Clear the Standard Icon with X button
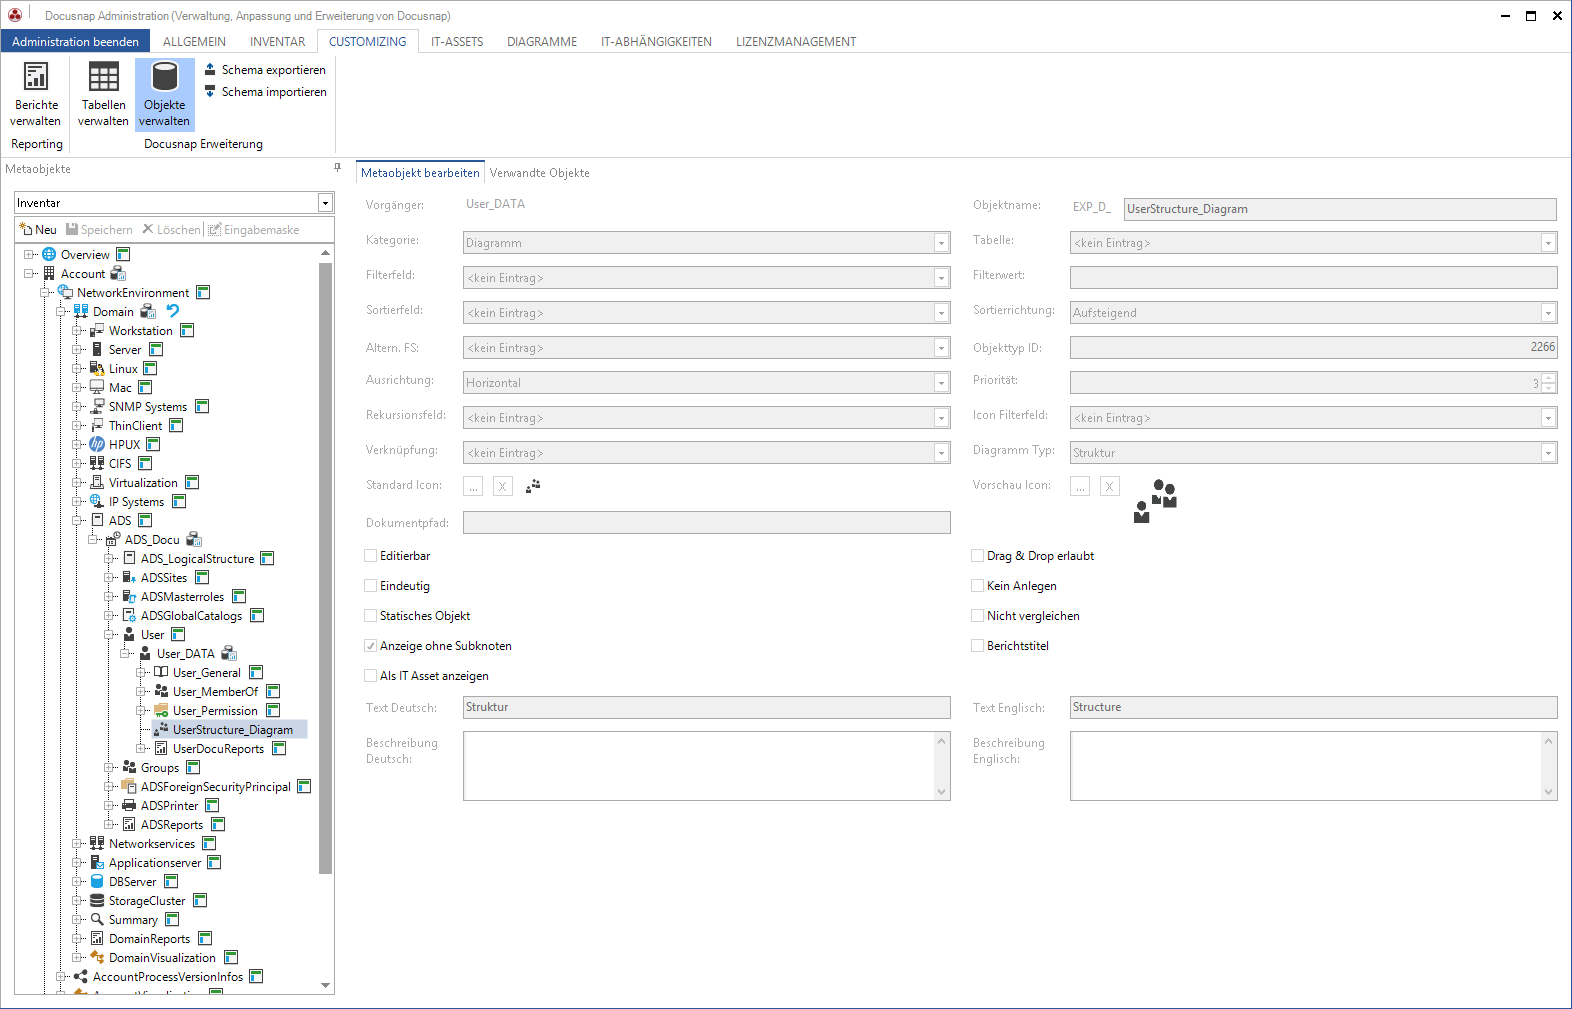 coord(503,486)
